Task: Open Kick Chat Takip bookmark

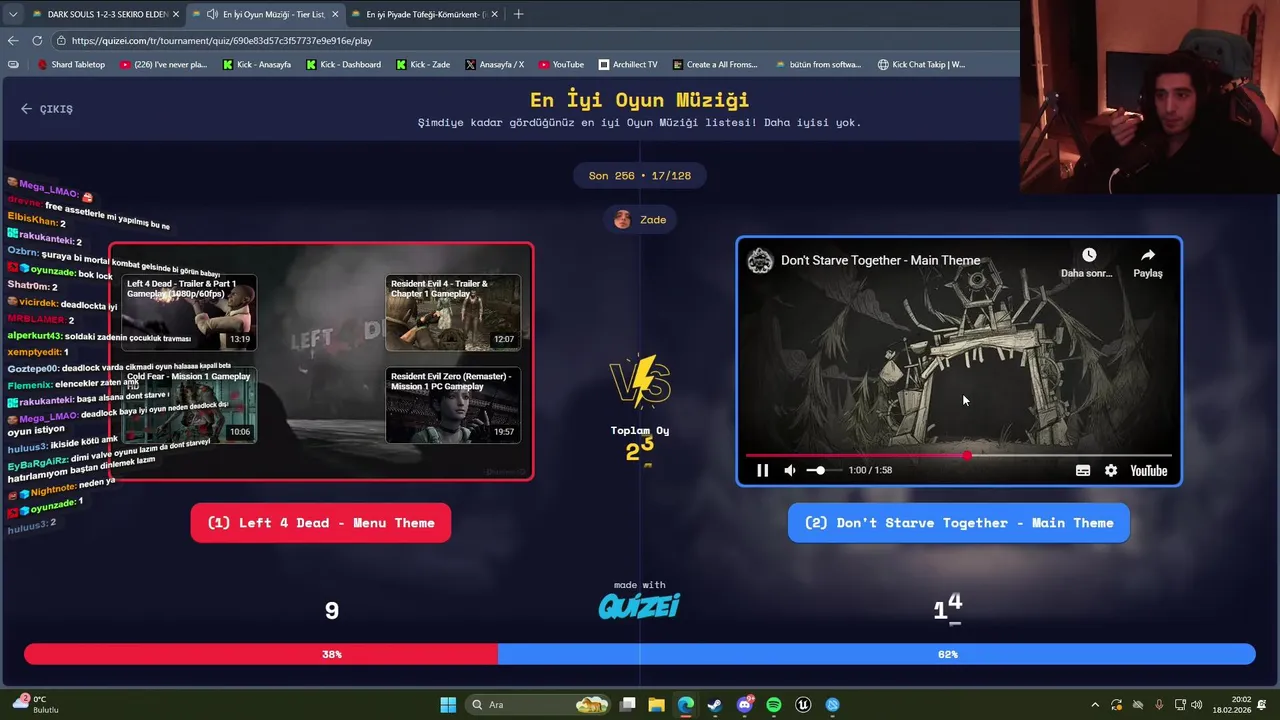Action: (x=922, y=64)
